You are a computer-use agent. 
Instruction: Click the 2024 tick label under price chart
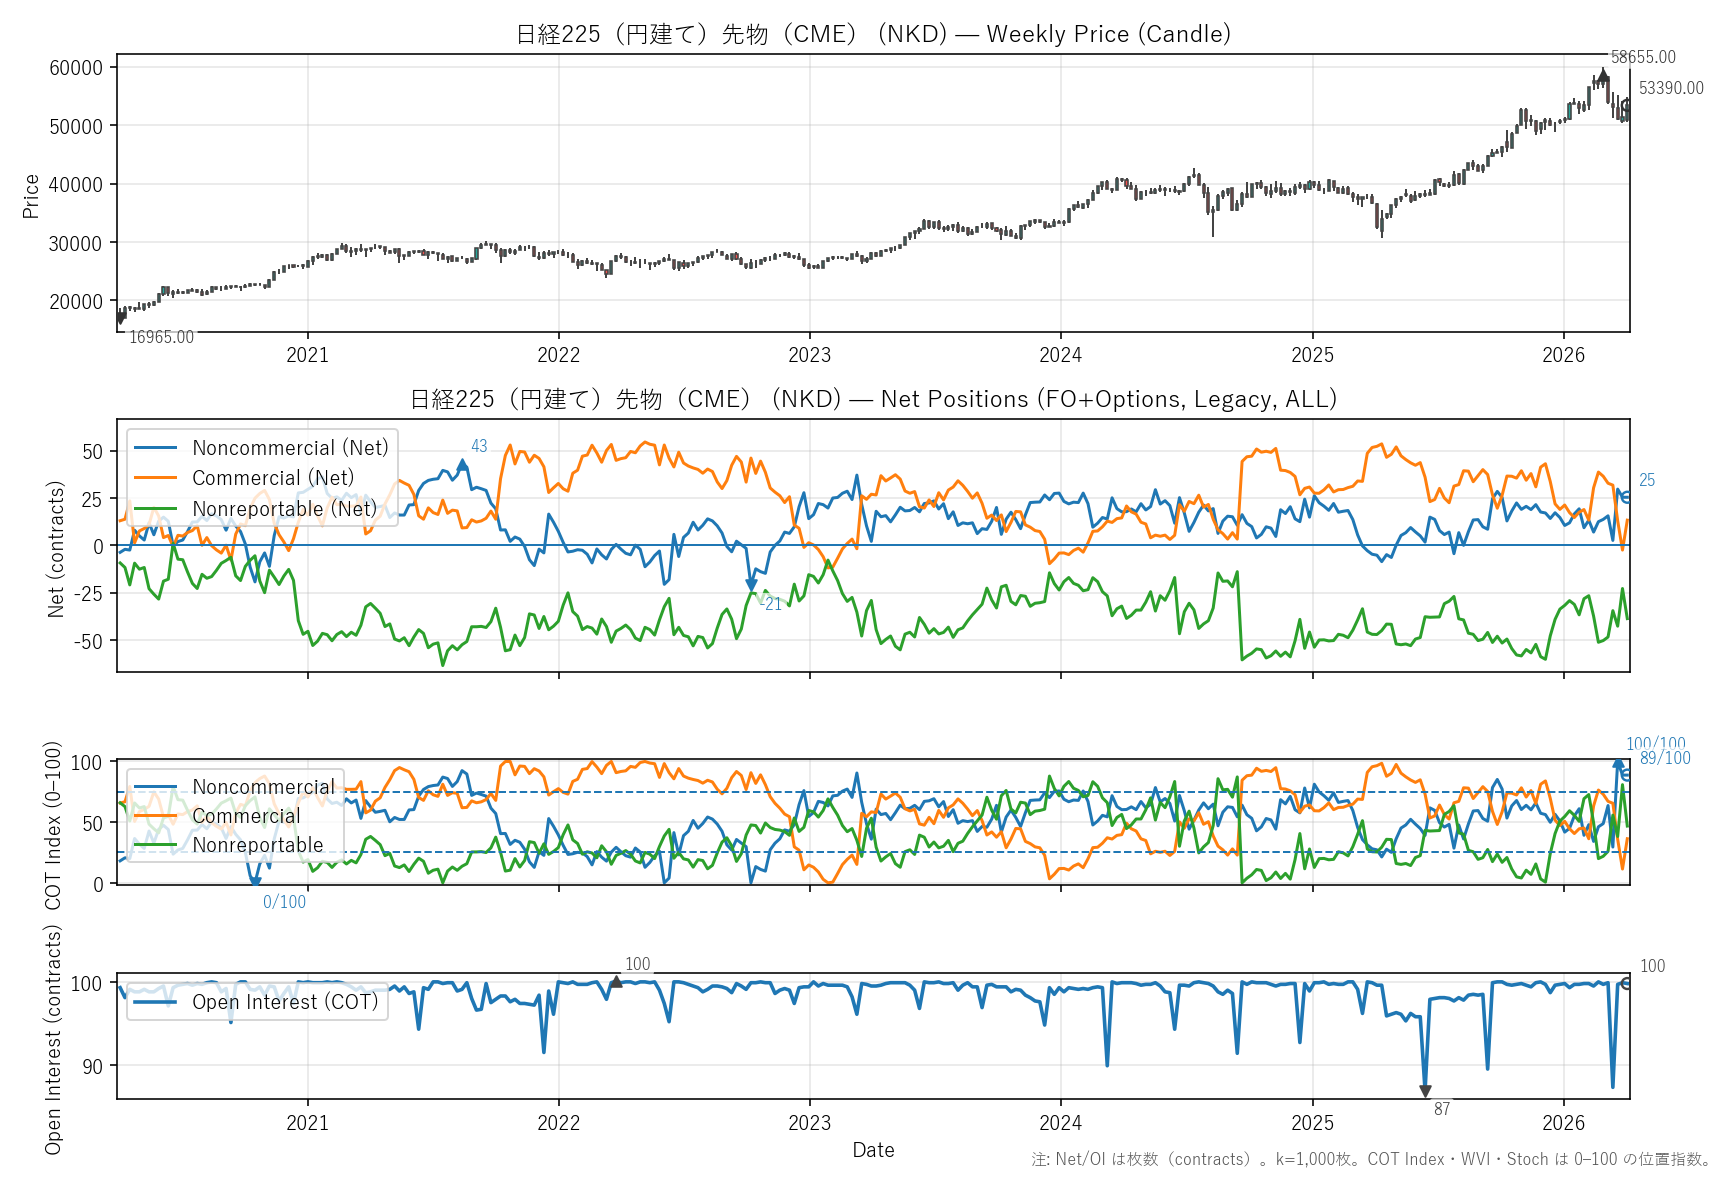coord(1060,355)
